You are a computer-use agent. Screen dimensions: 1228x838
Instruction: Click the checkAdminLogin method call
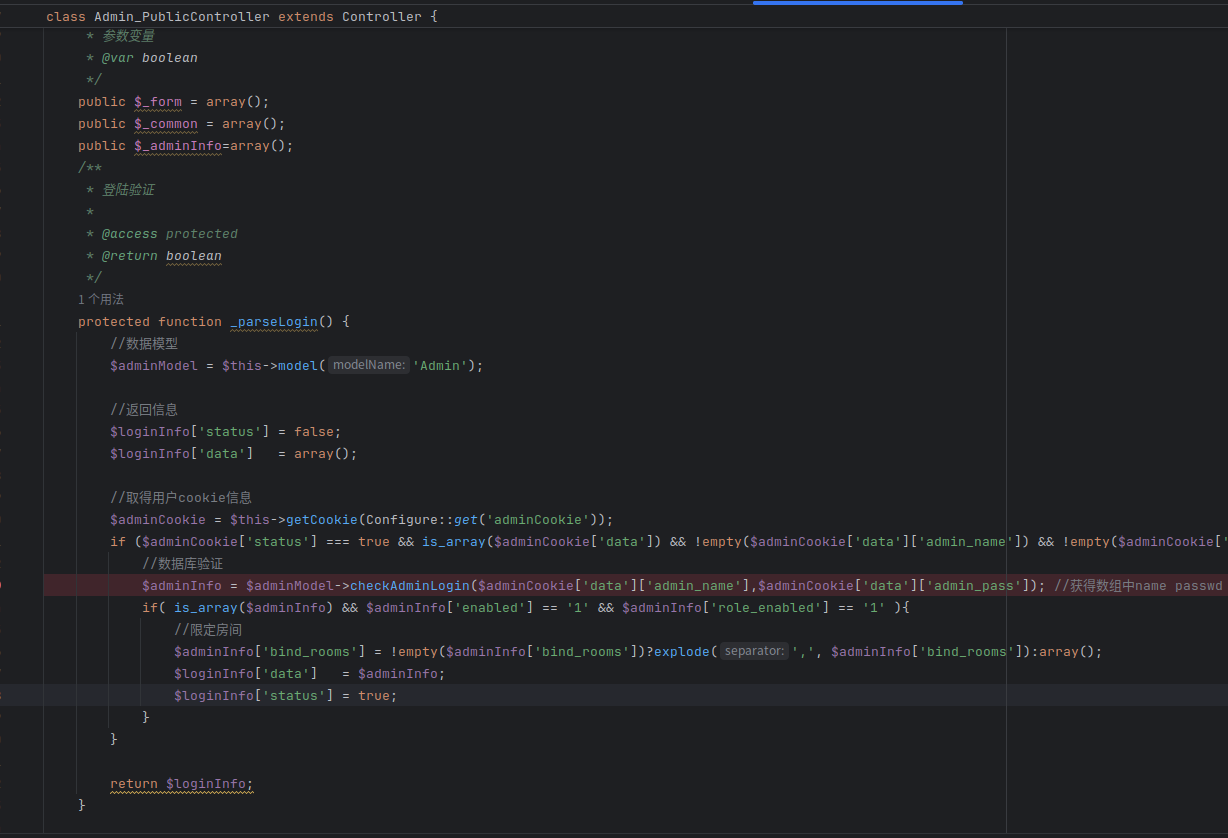click(410, 586)
